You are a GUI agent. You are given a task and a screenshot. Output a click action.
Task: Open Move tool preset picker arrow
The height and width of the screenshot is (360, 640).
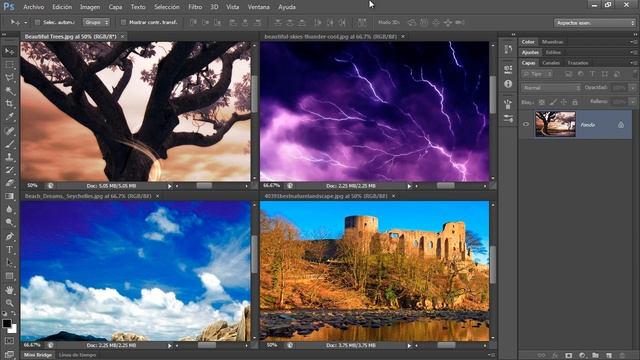point(25,23)
